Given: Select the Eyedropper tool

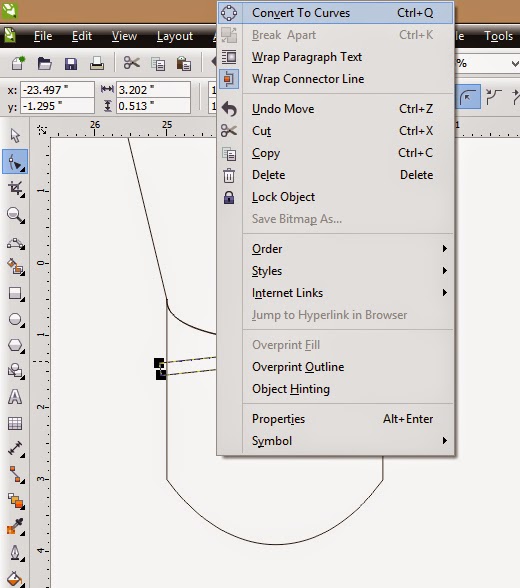Looking at the screenshot, I should pyautogui.click(x=15, y=526).
